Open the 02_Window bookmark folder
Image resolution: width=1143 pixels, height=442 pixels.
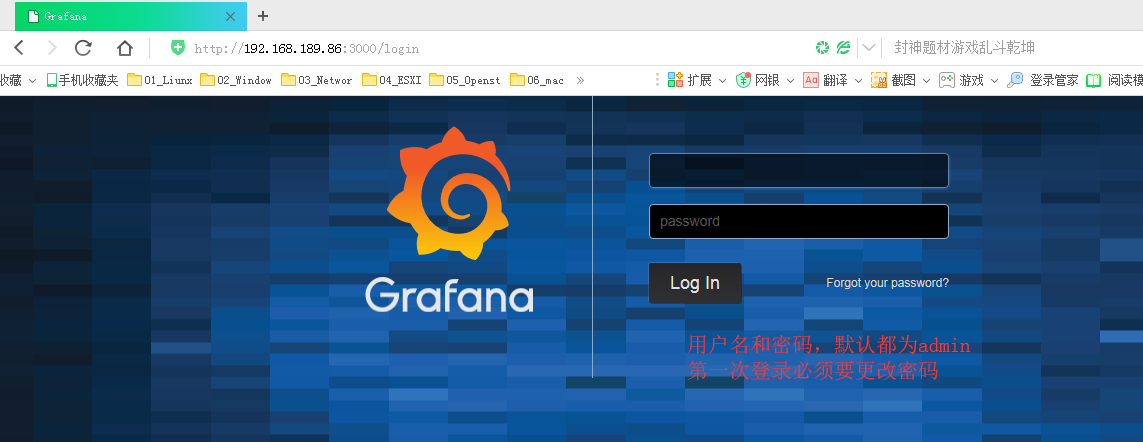coord(236,80)
